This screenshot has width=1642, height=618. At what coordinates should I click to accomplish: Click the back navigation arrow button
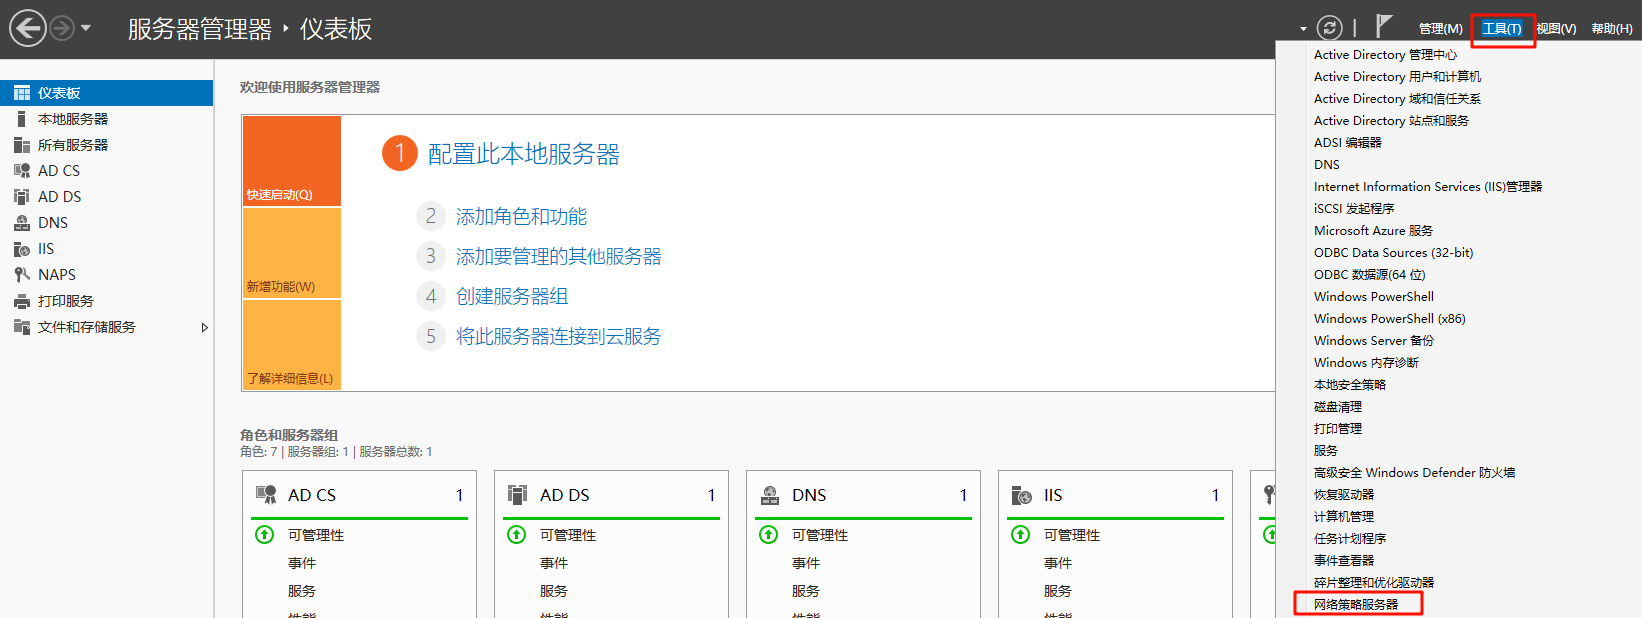(x=28, y=28)
